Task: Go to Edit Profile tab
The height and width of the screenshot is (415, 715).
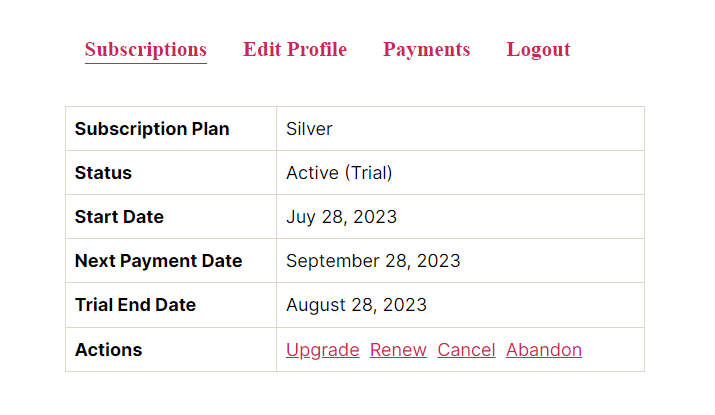Action: click(x=295, y=49)
